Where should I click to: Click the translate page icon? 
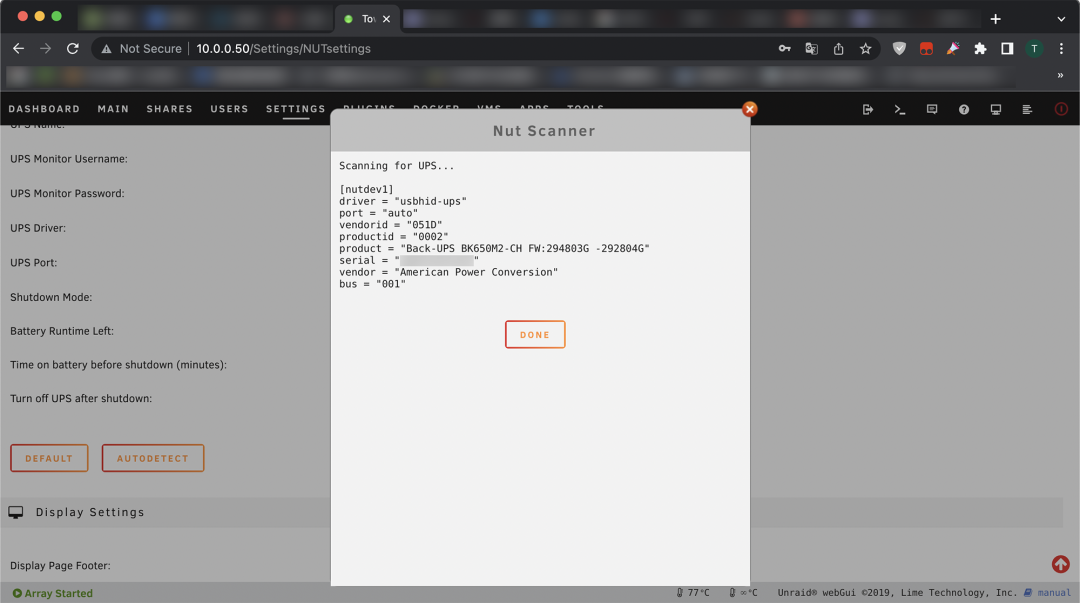(811, 48)
